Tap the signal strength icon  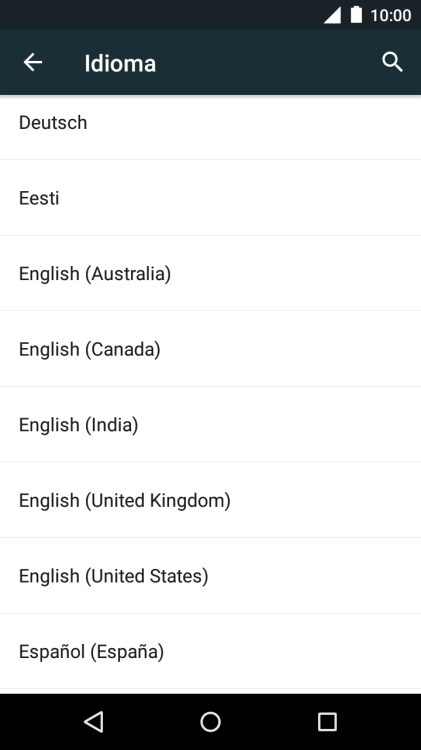[332, 15]
